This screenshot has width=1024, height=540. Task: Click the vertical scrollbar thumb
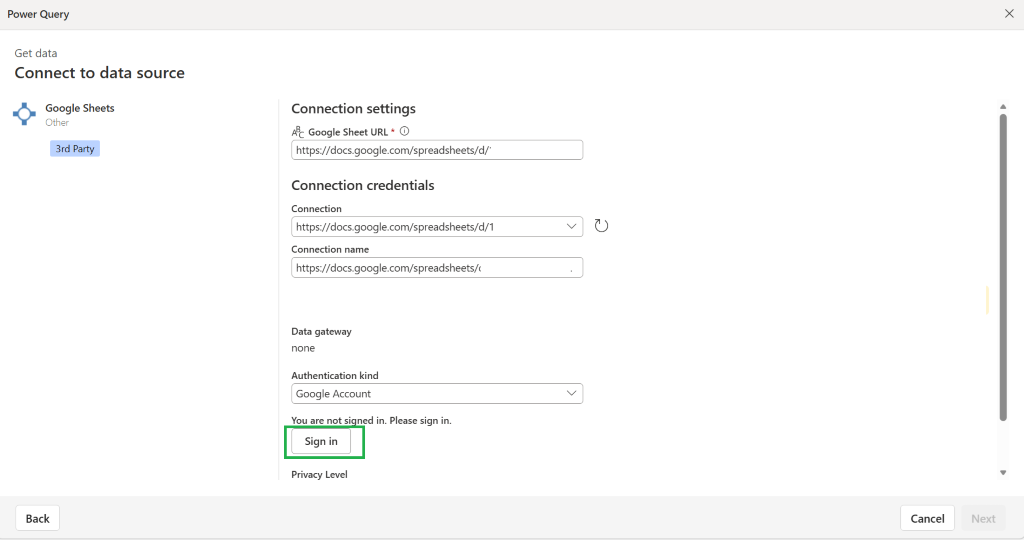(x=1003, y=268)
